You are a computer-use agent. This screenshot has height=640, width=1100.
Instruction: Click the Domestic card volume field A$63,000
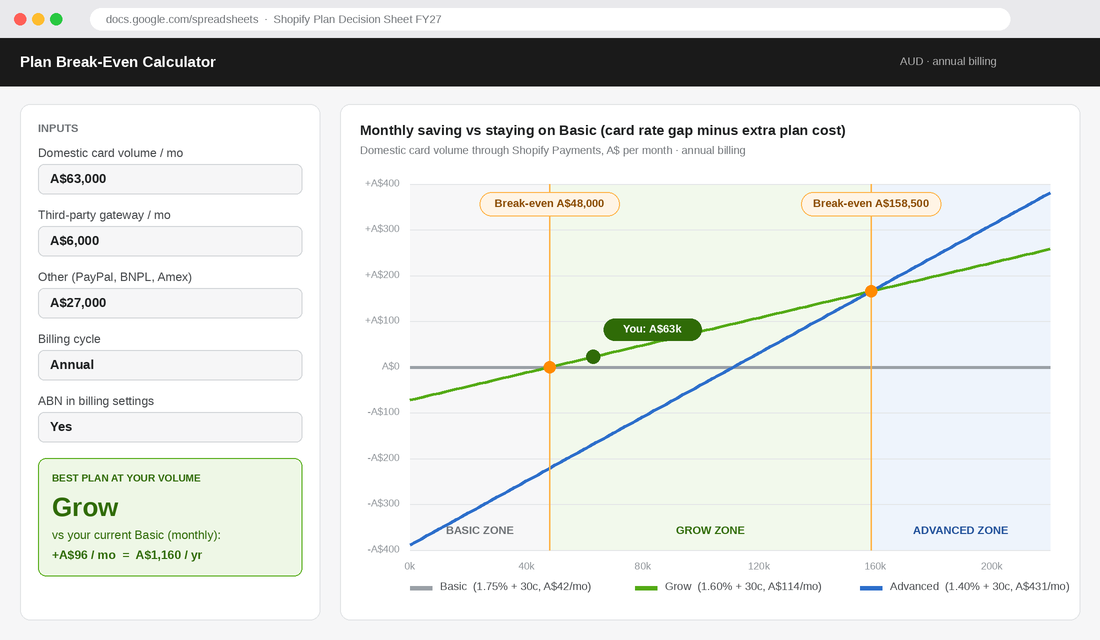coord(170,179)
